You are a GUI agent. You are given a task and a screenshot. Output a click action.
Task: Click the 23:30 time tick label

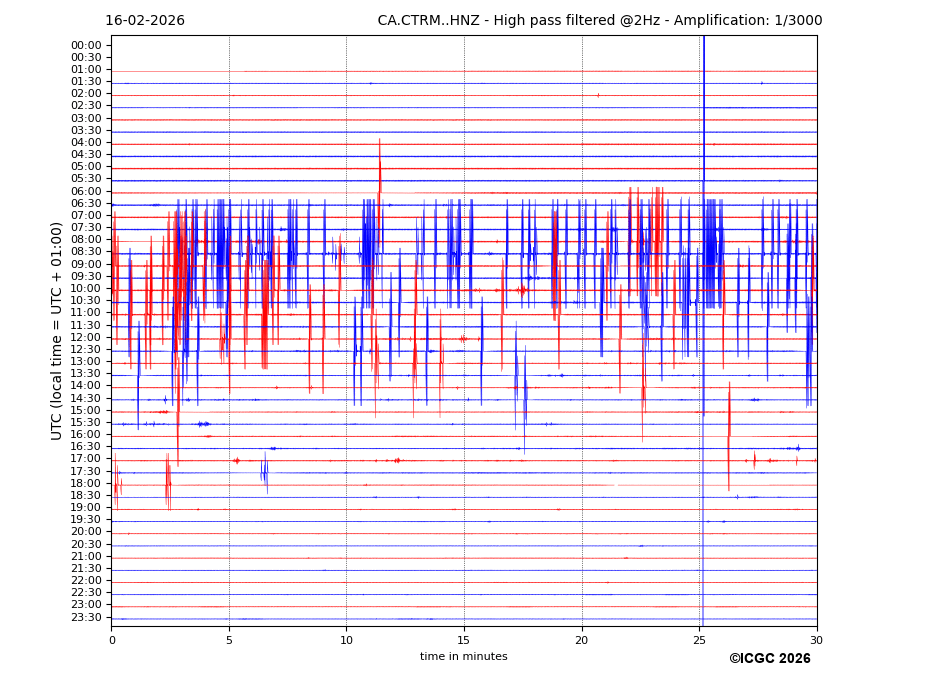click(86, 617)
